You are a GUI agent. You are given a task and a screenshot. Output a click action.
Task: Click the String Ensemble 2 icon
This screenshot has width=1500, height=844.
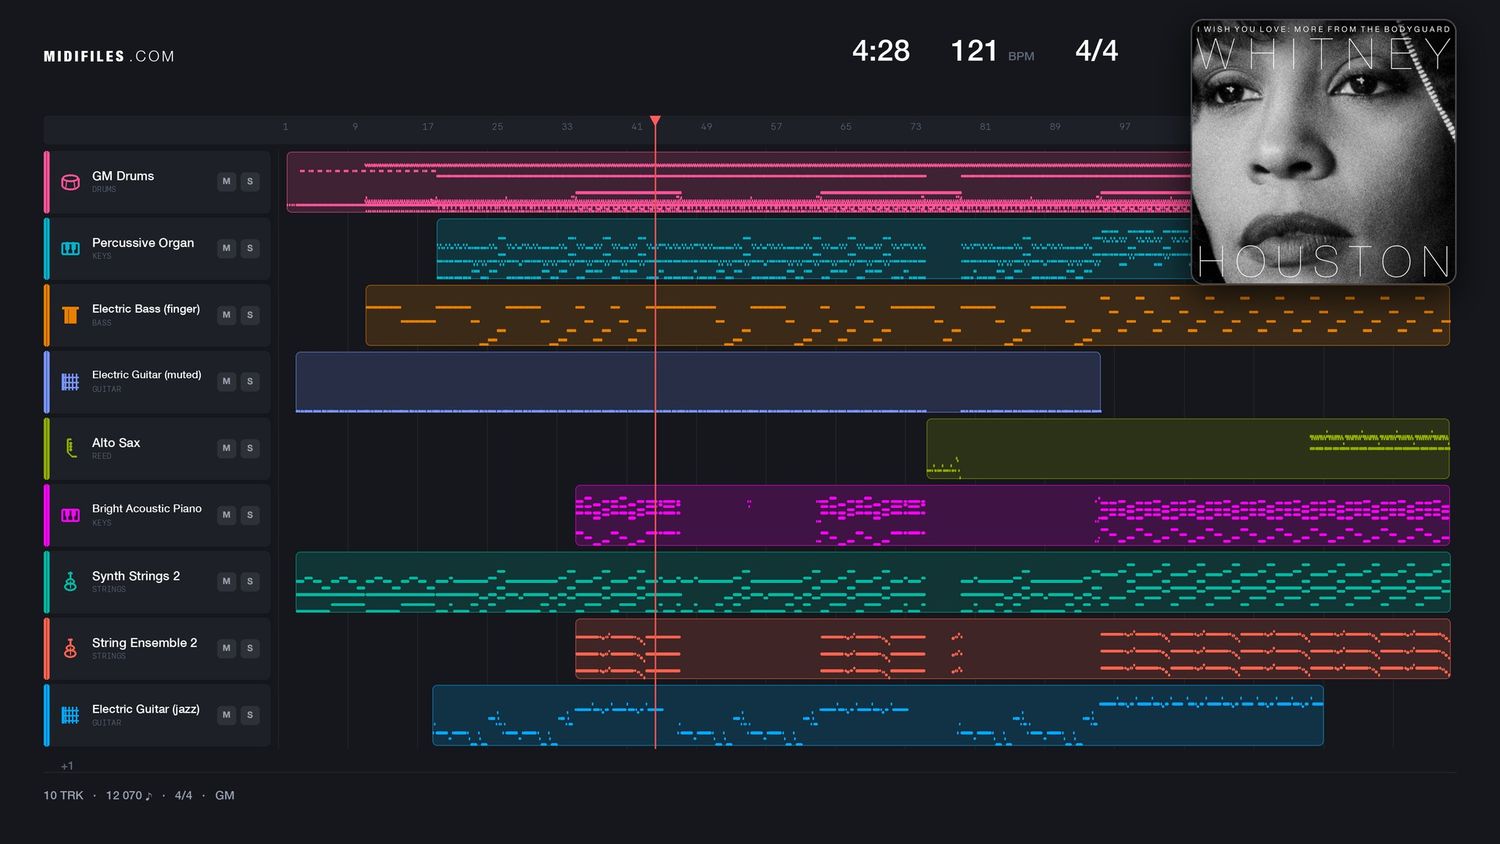[70, 648]
